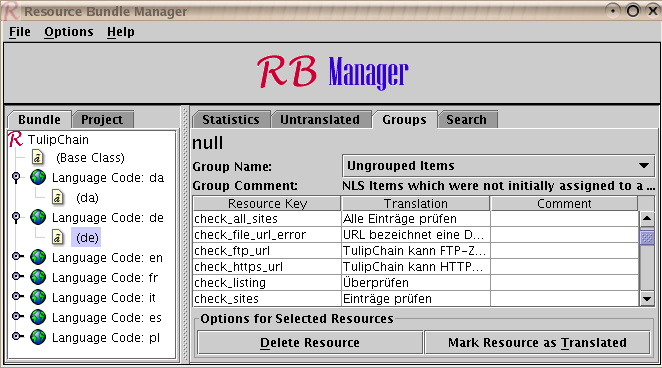Click the globe icon for Language Code: es
The image size is (662, 368).
(x=38, y=317)
